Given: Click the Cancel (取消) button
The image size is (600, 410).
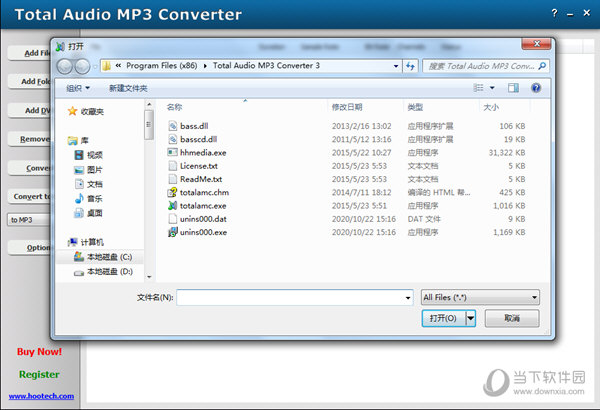Looking at the screenshot, I should [512, 318].
